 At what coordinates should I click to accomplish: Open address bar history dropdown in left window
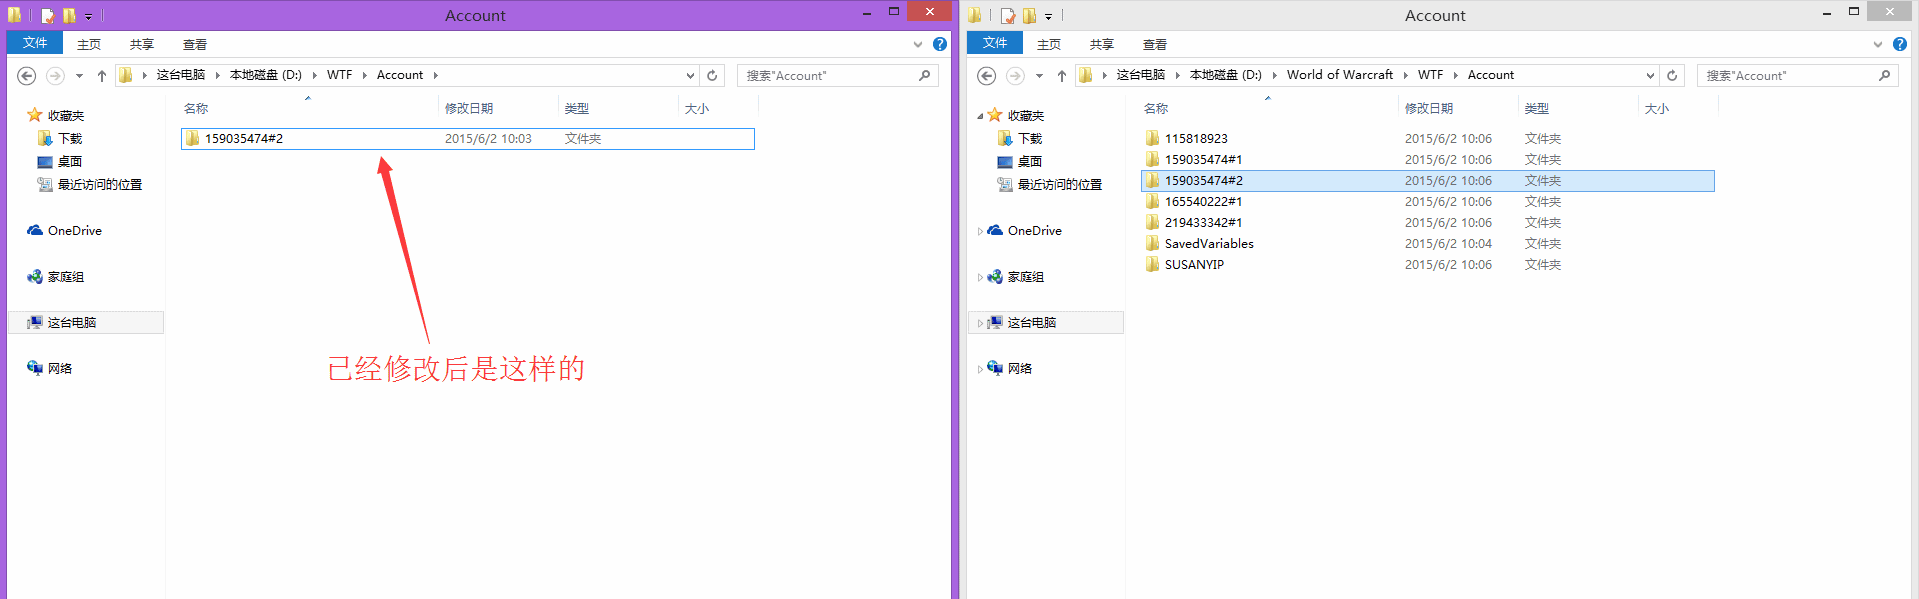690,76
